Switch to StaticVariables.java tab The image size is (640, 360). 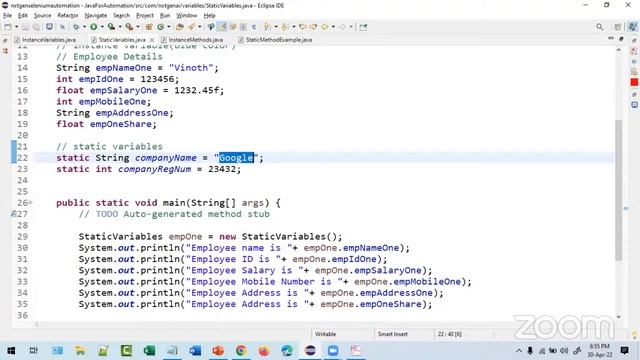[x=122, y=40]
